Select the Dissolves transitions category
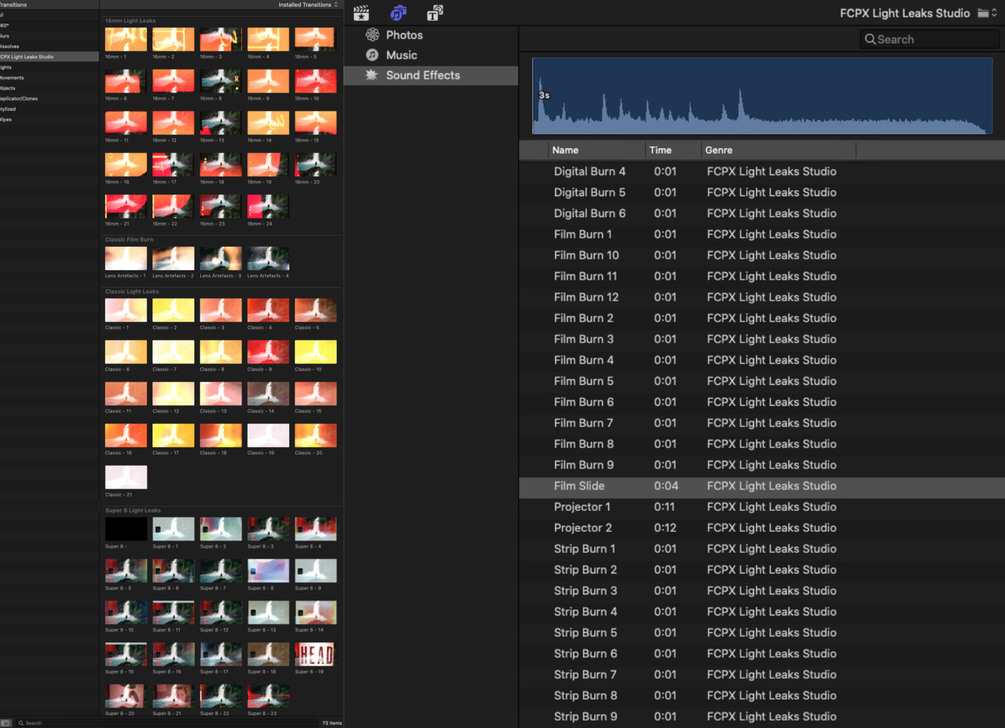 point(49,46)
